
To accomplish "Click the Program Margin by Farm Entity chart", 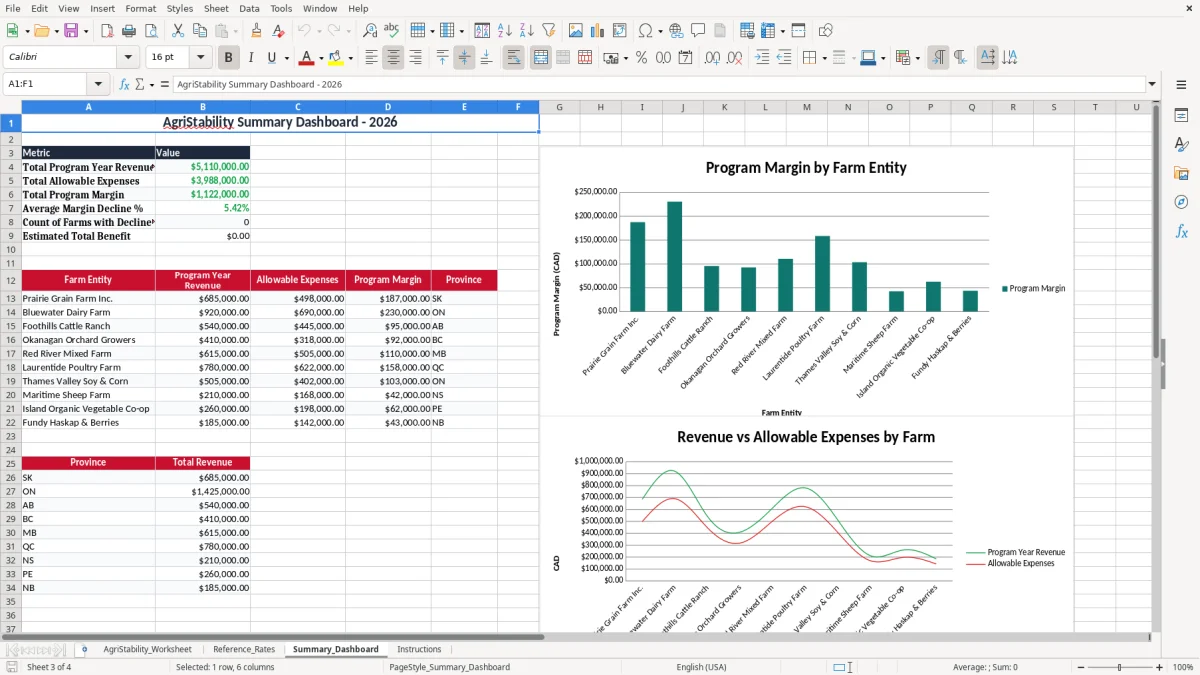I will (x=806, y=281).
